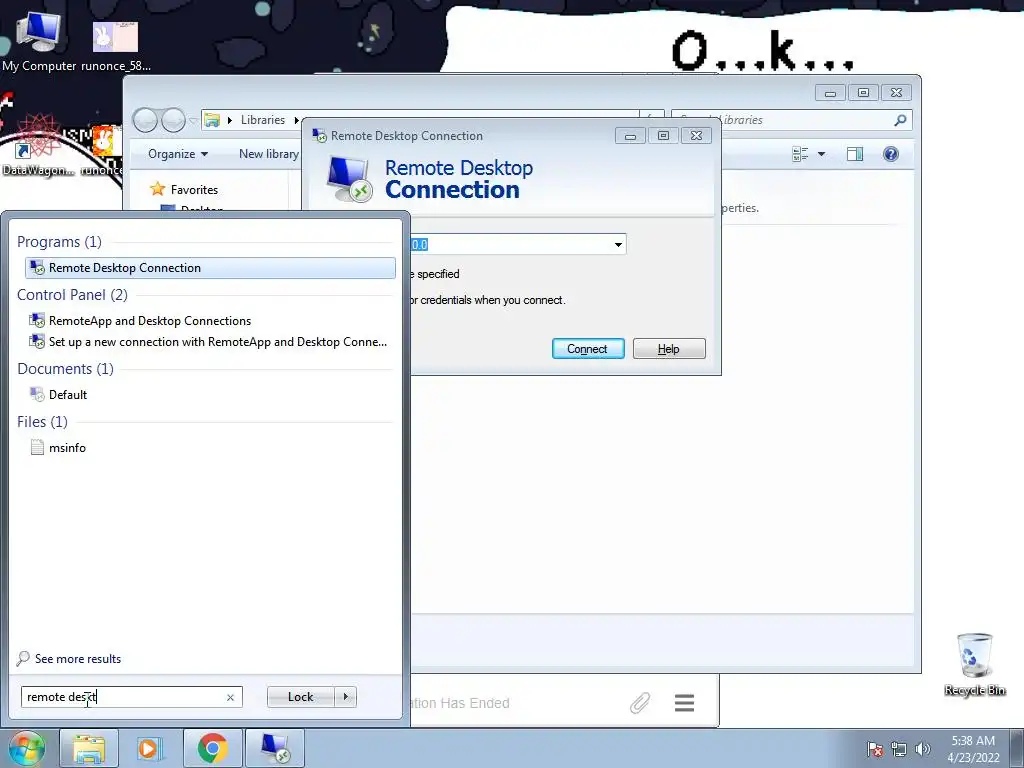This screenshot has width=1024, height=768.
Task: Click Libraries in the Explorer address bar
Action: point(263,120)
